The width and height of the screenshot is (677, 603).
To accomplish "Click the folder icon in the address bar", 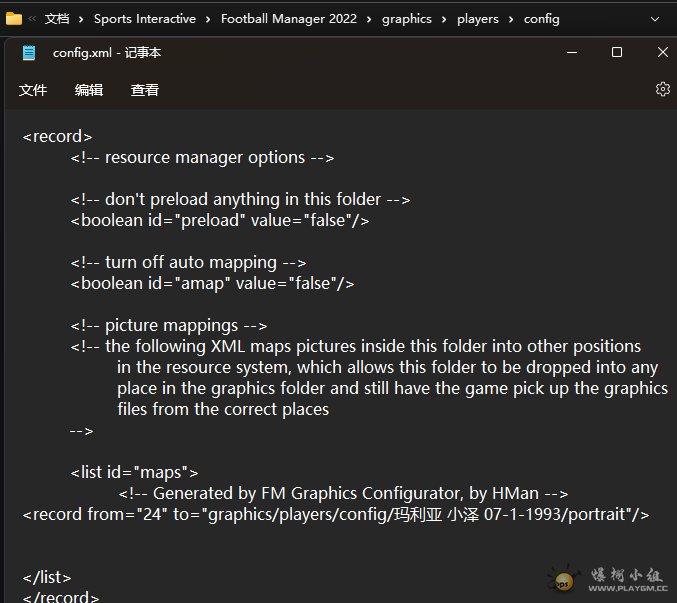I will [13, 19].
